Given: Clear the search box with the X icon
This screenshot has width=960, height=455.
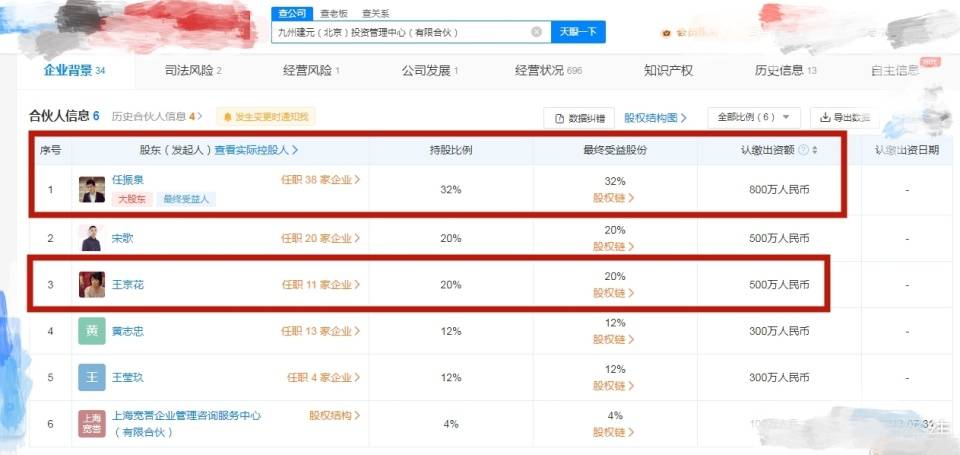Looking at the screenshot, I should pyautogui.click(x=536, y=32).
